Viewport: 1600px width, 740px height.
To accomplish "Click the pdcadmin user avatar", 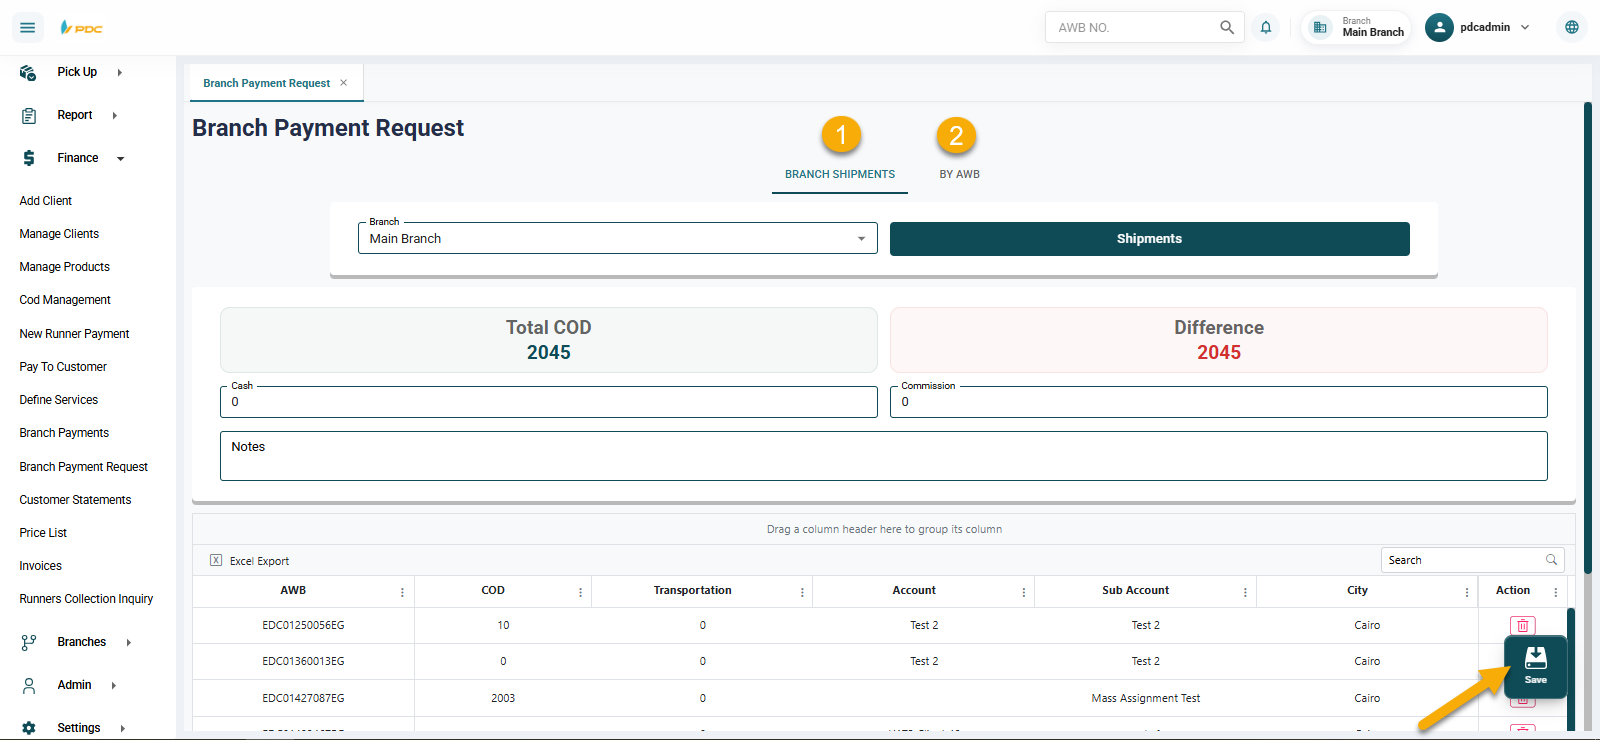I will click(x=1439, y=27).
